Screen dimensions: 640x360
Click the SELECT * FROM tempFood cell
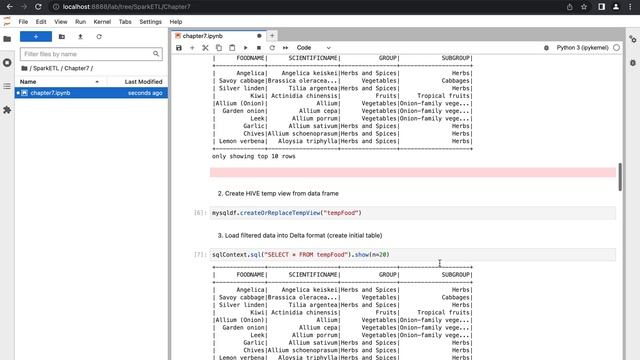point(413,255)
